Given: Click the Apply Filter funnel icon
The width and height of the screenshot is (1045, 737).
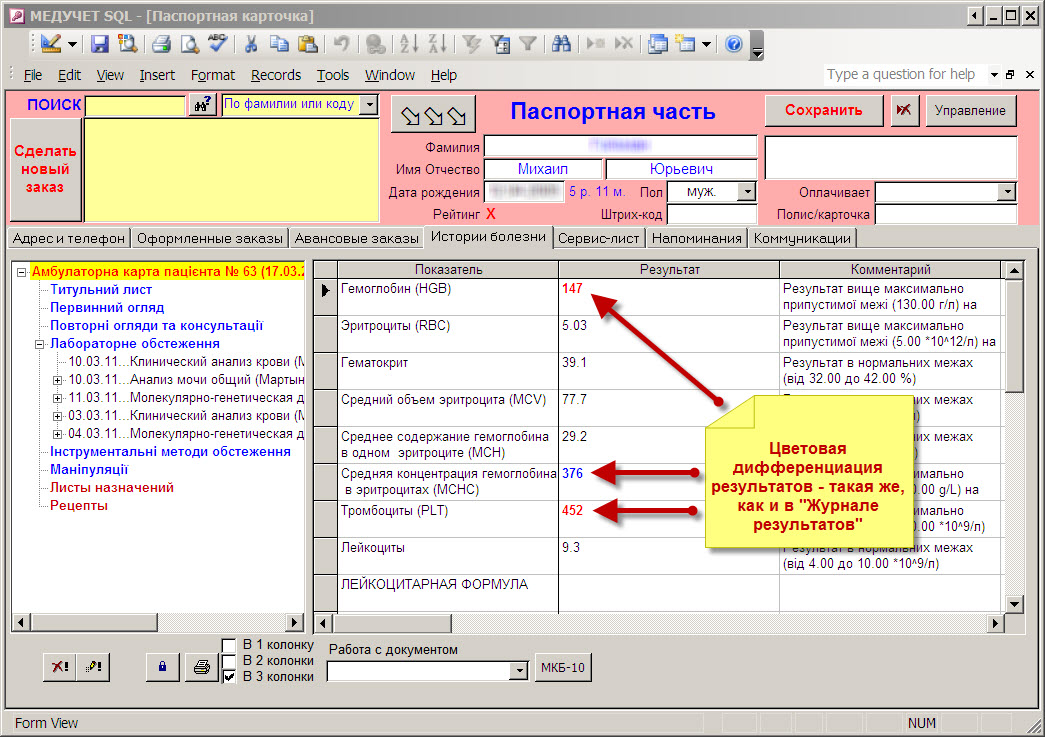Looking at the screenshot, I should coord(528,44).
